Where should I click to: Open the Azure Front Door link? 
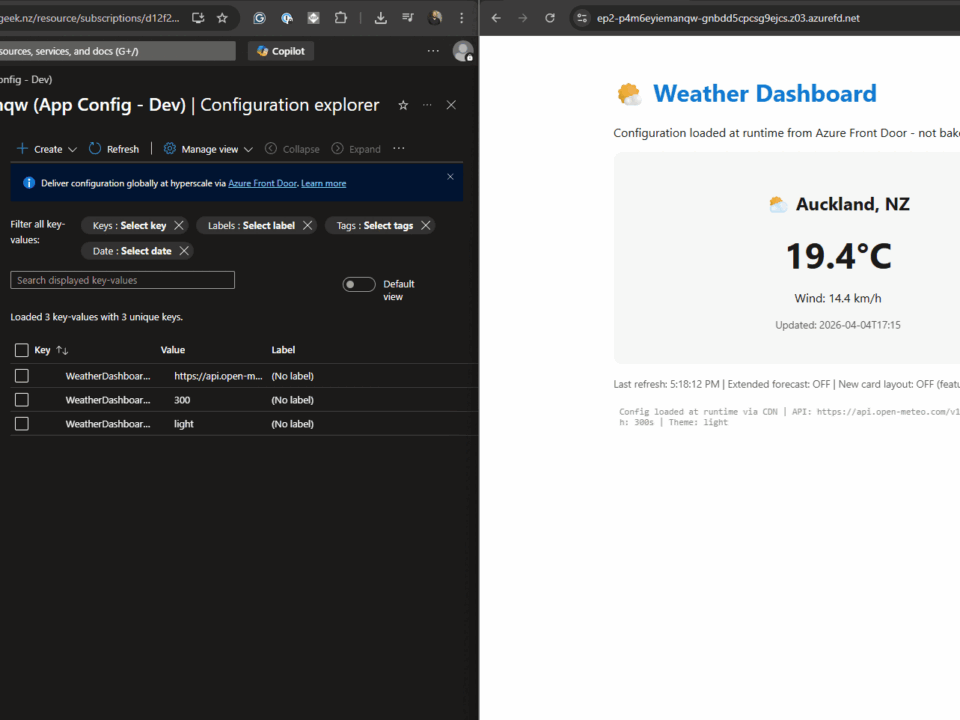[x=262, y=184]
